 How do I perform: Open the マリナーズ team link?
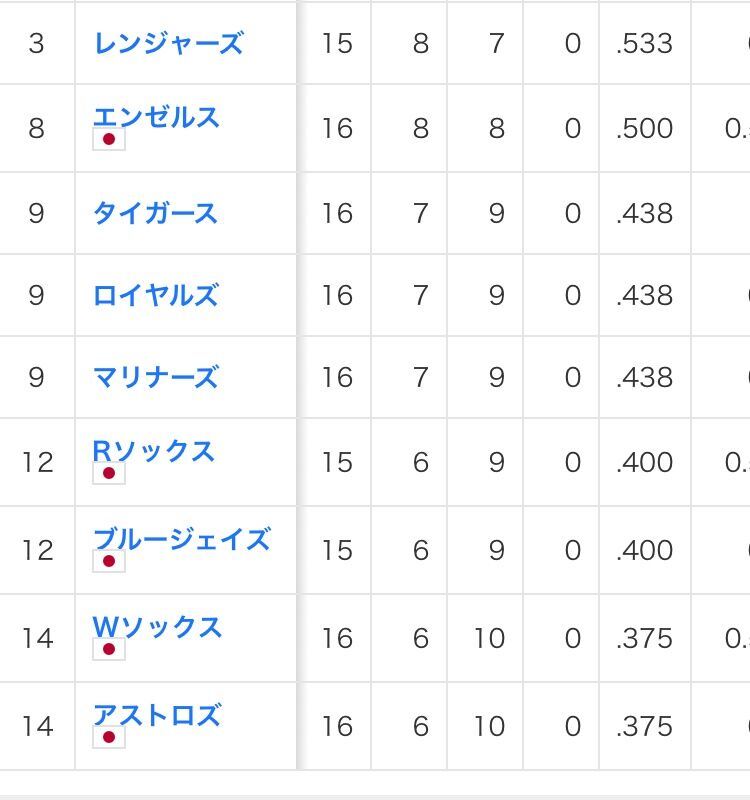[156, 377]
